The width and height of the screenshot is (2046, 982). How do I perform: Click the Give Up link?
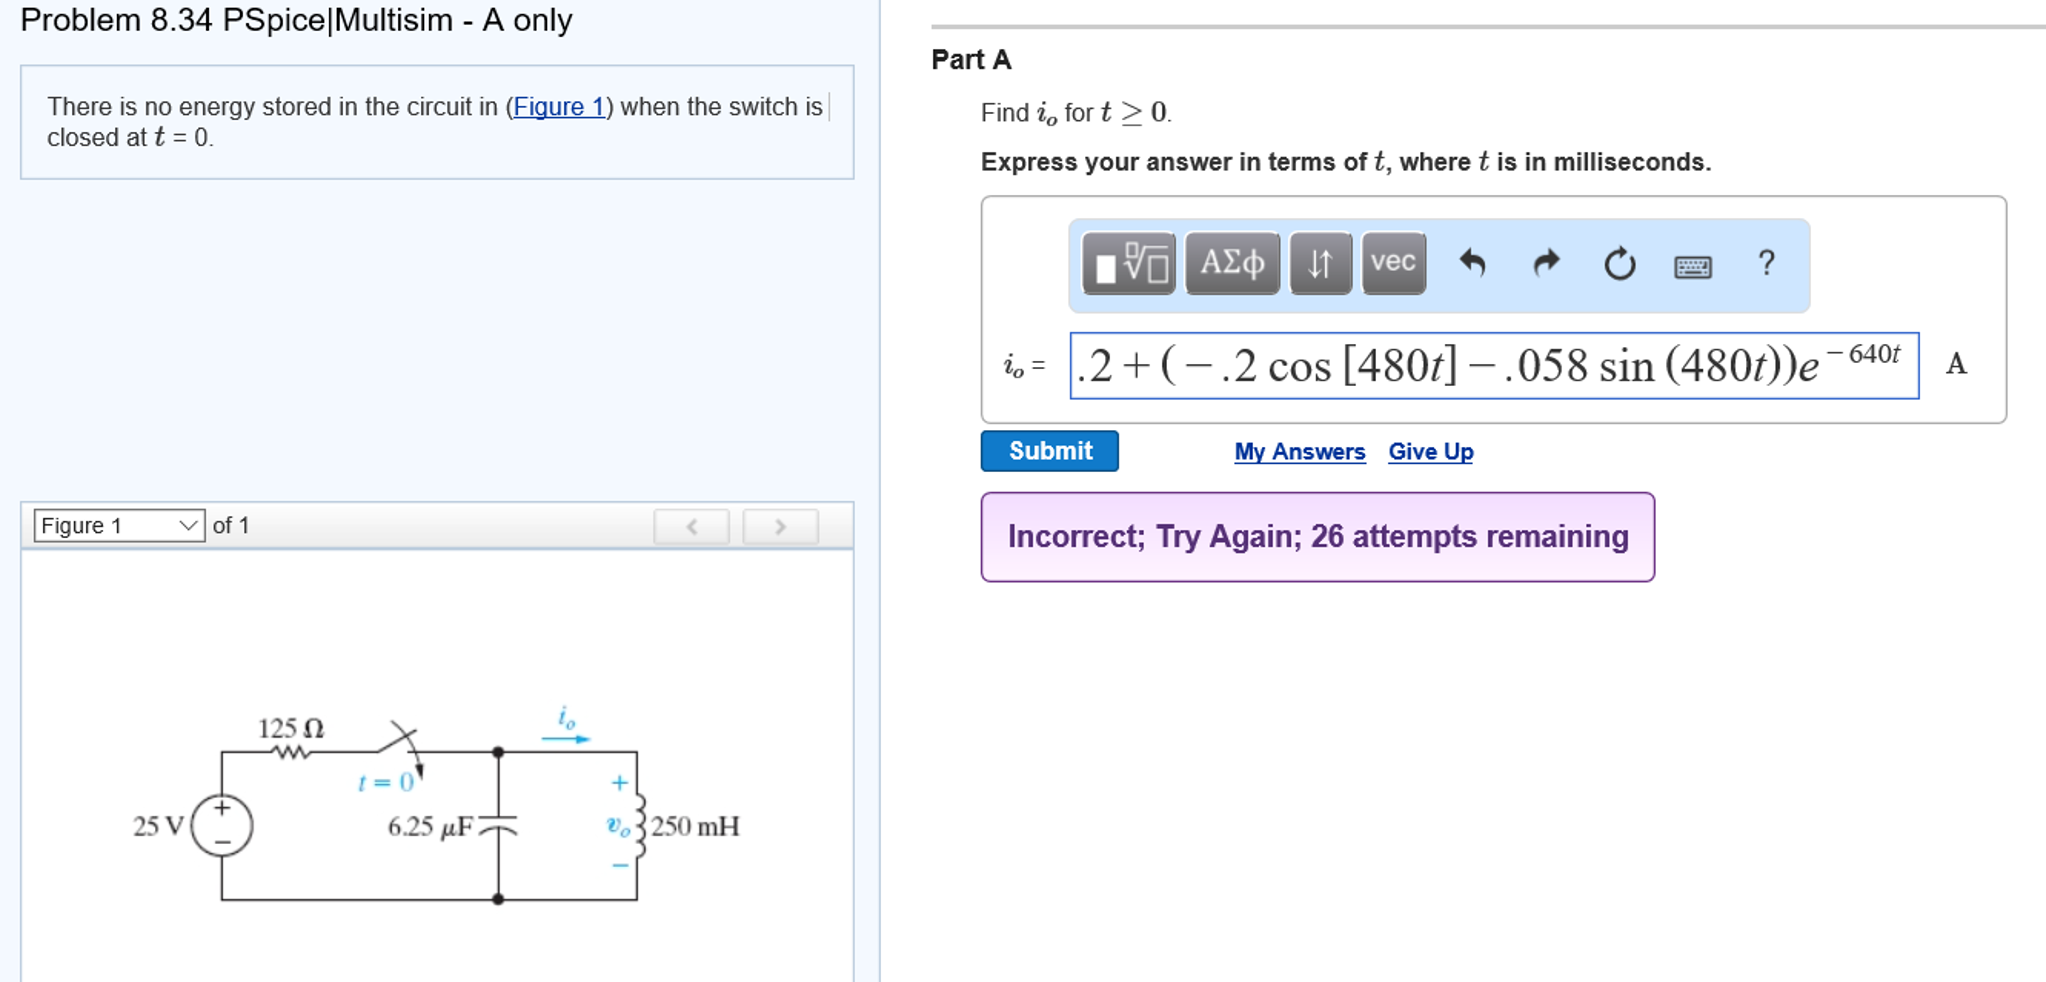(x=1430, y=452)
